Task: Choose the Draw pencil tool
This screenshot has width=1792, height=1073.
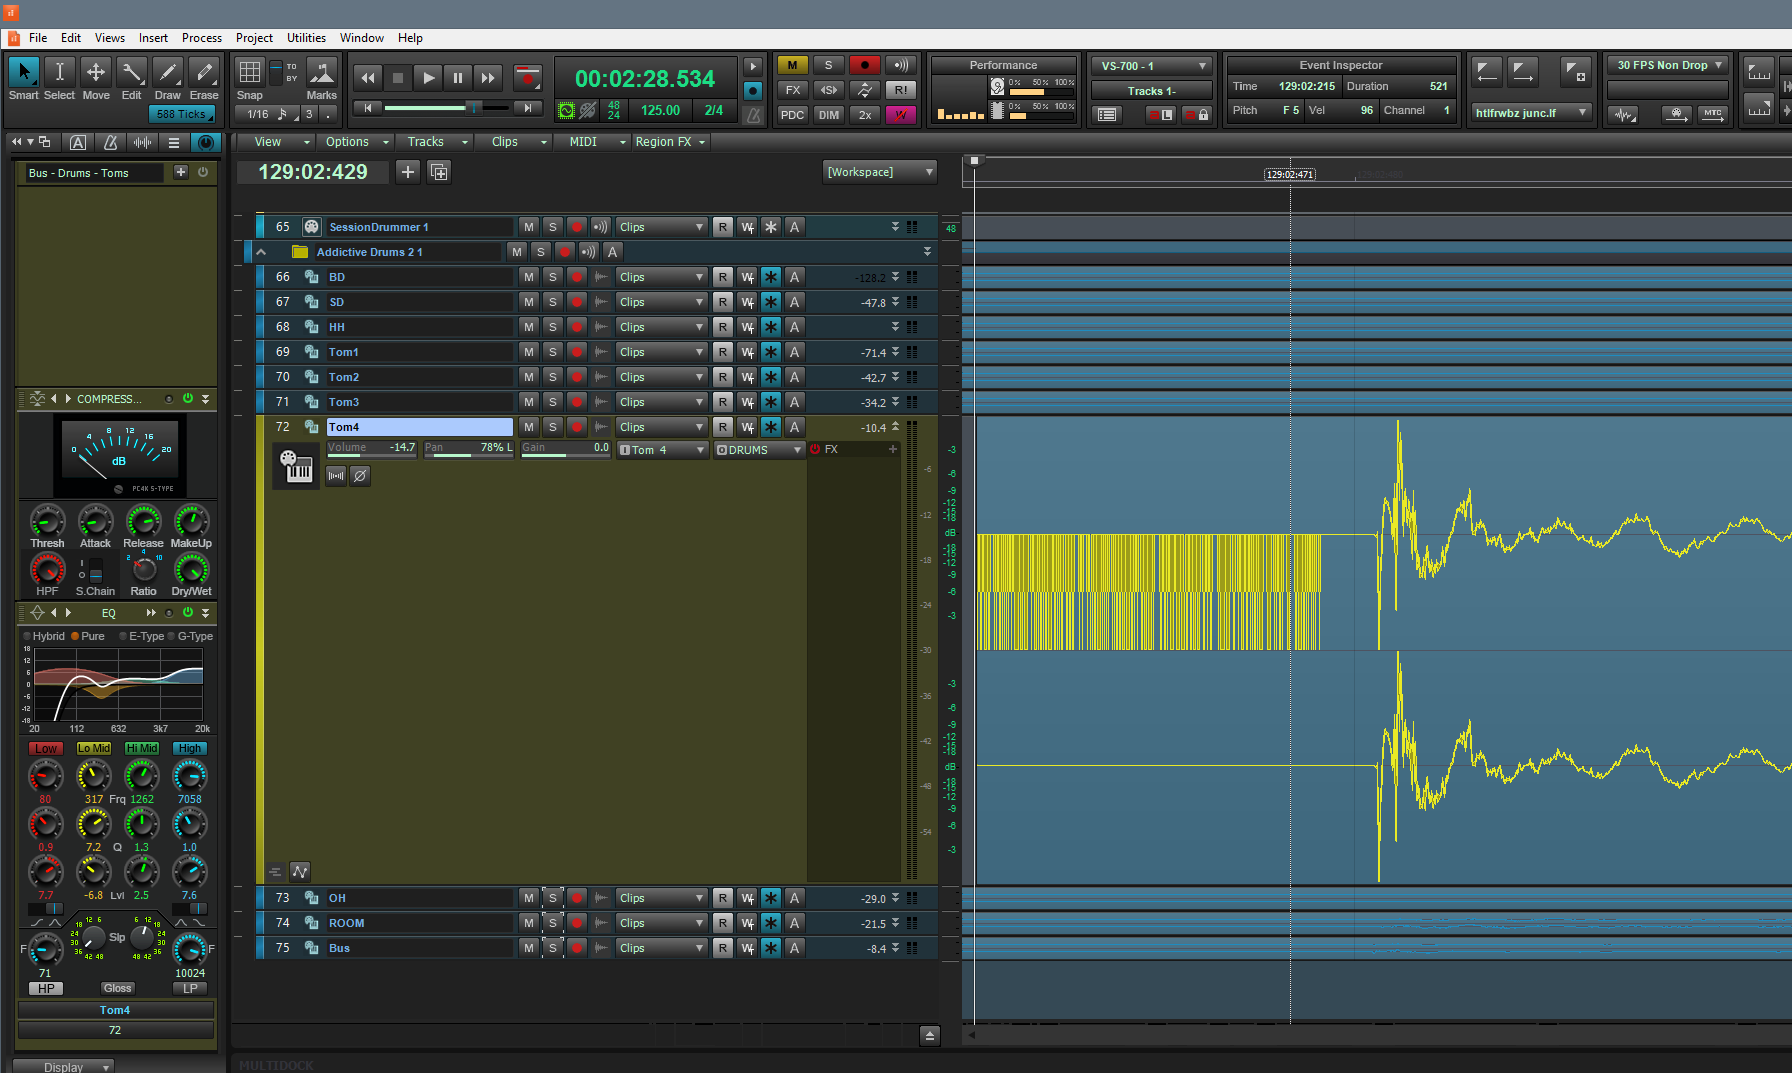Action: point(168,73)
